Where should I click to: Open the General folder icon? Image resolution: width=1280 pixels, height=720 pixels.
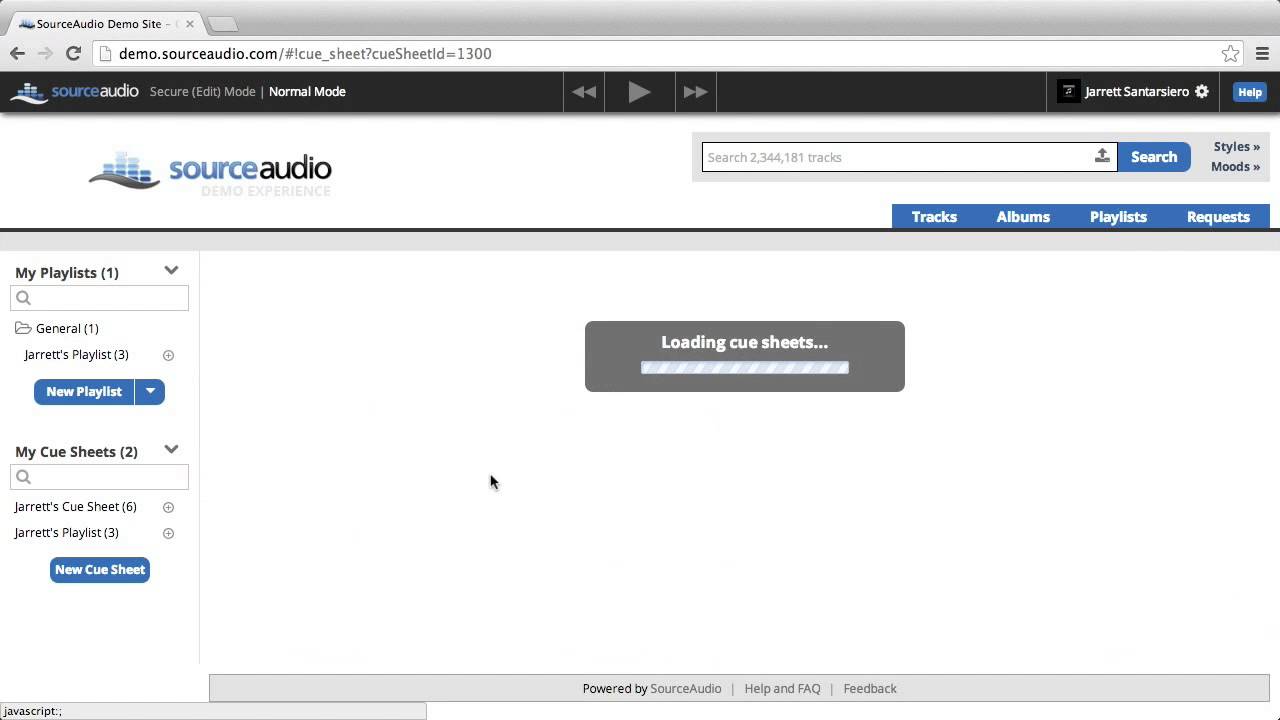click(23, 328)
